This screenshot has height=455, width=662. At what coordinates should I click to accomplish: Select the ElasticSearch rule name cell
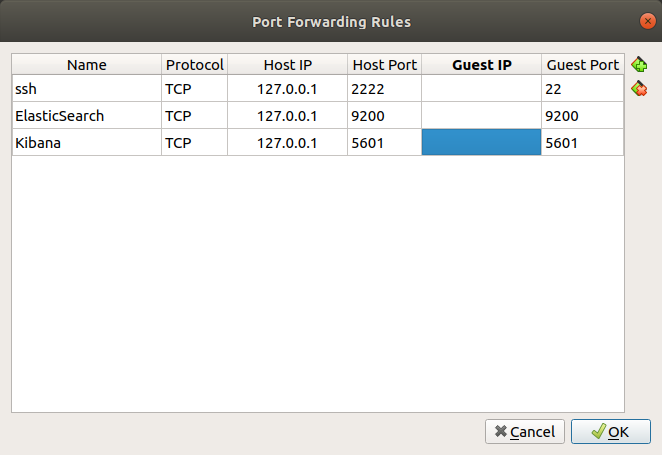click(87, 116)
